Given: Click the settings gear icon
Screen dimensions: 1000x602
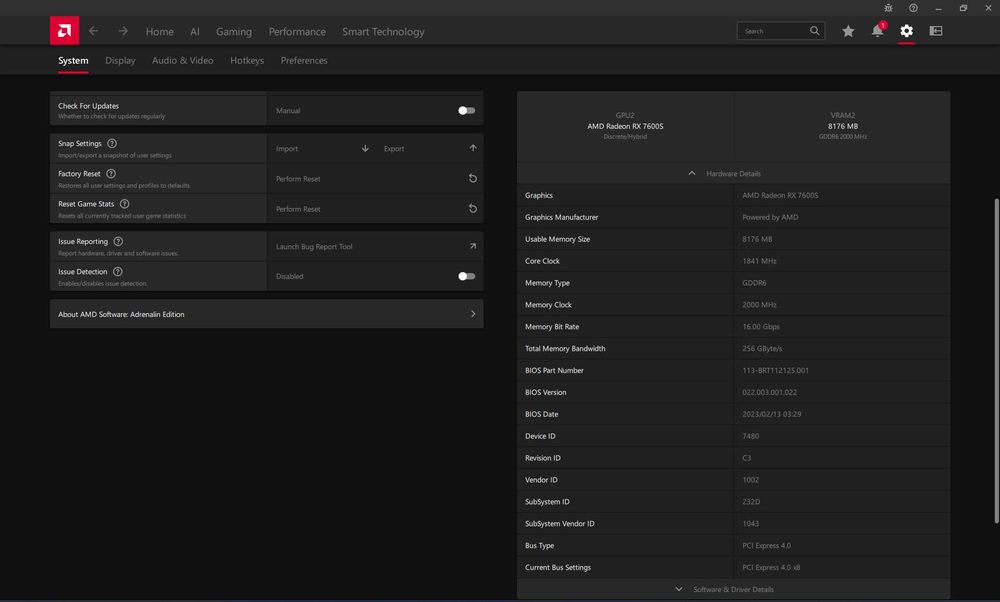Looking at the screenshot, I should (x=906, y=31).
